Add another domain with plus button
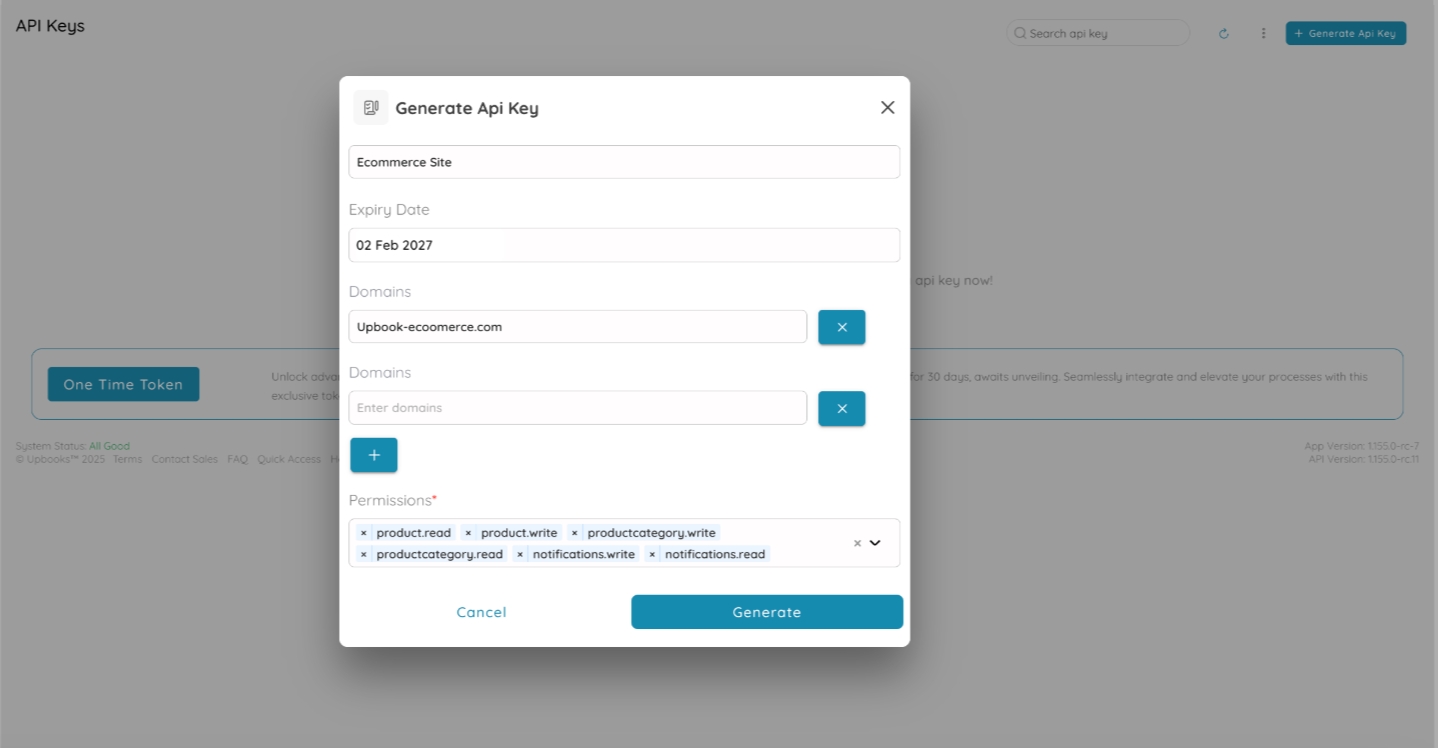Image resolution: width=1438 pixels, height=748 pixels. [373, 455]
